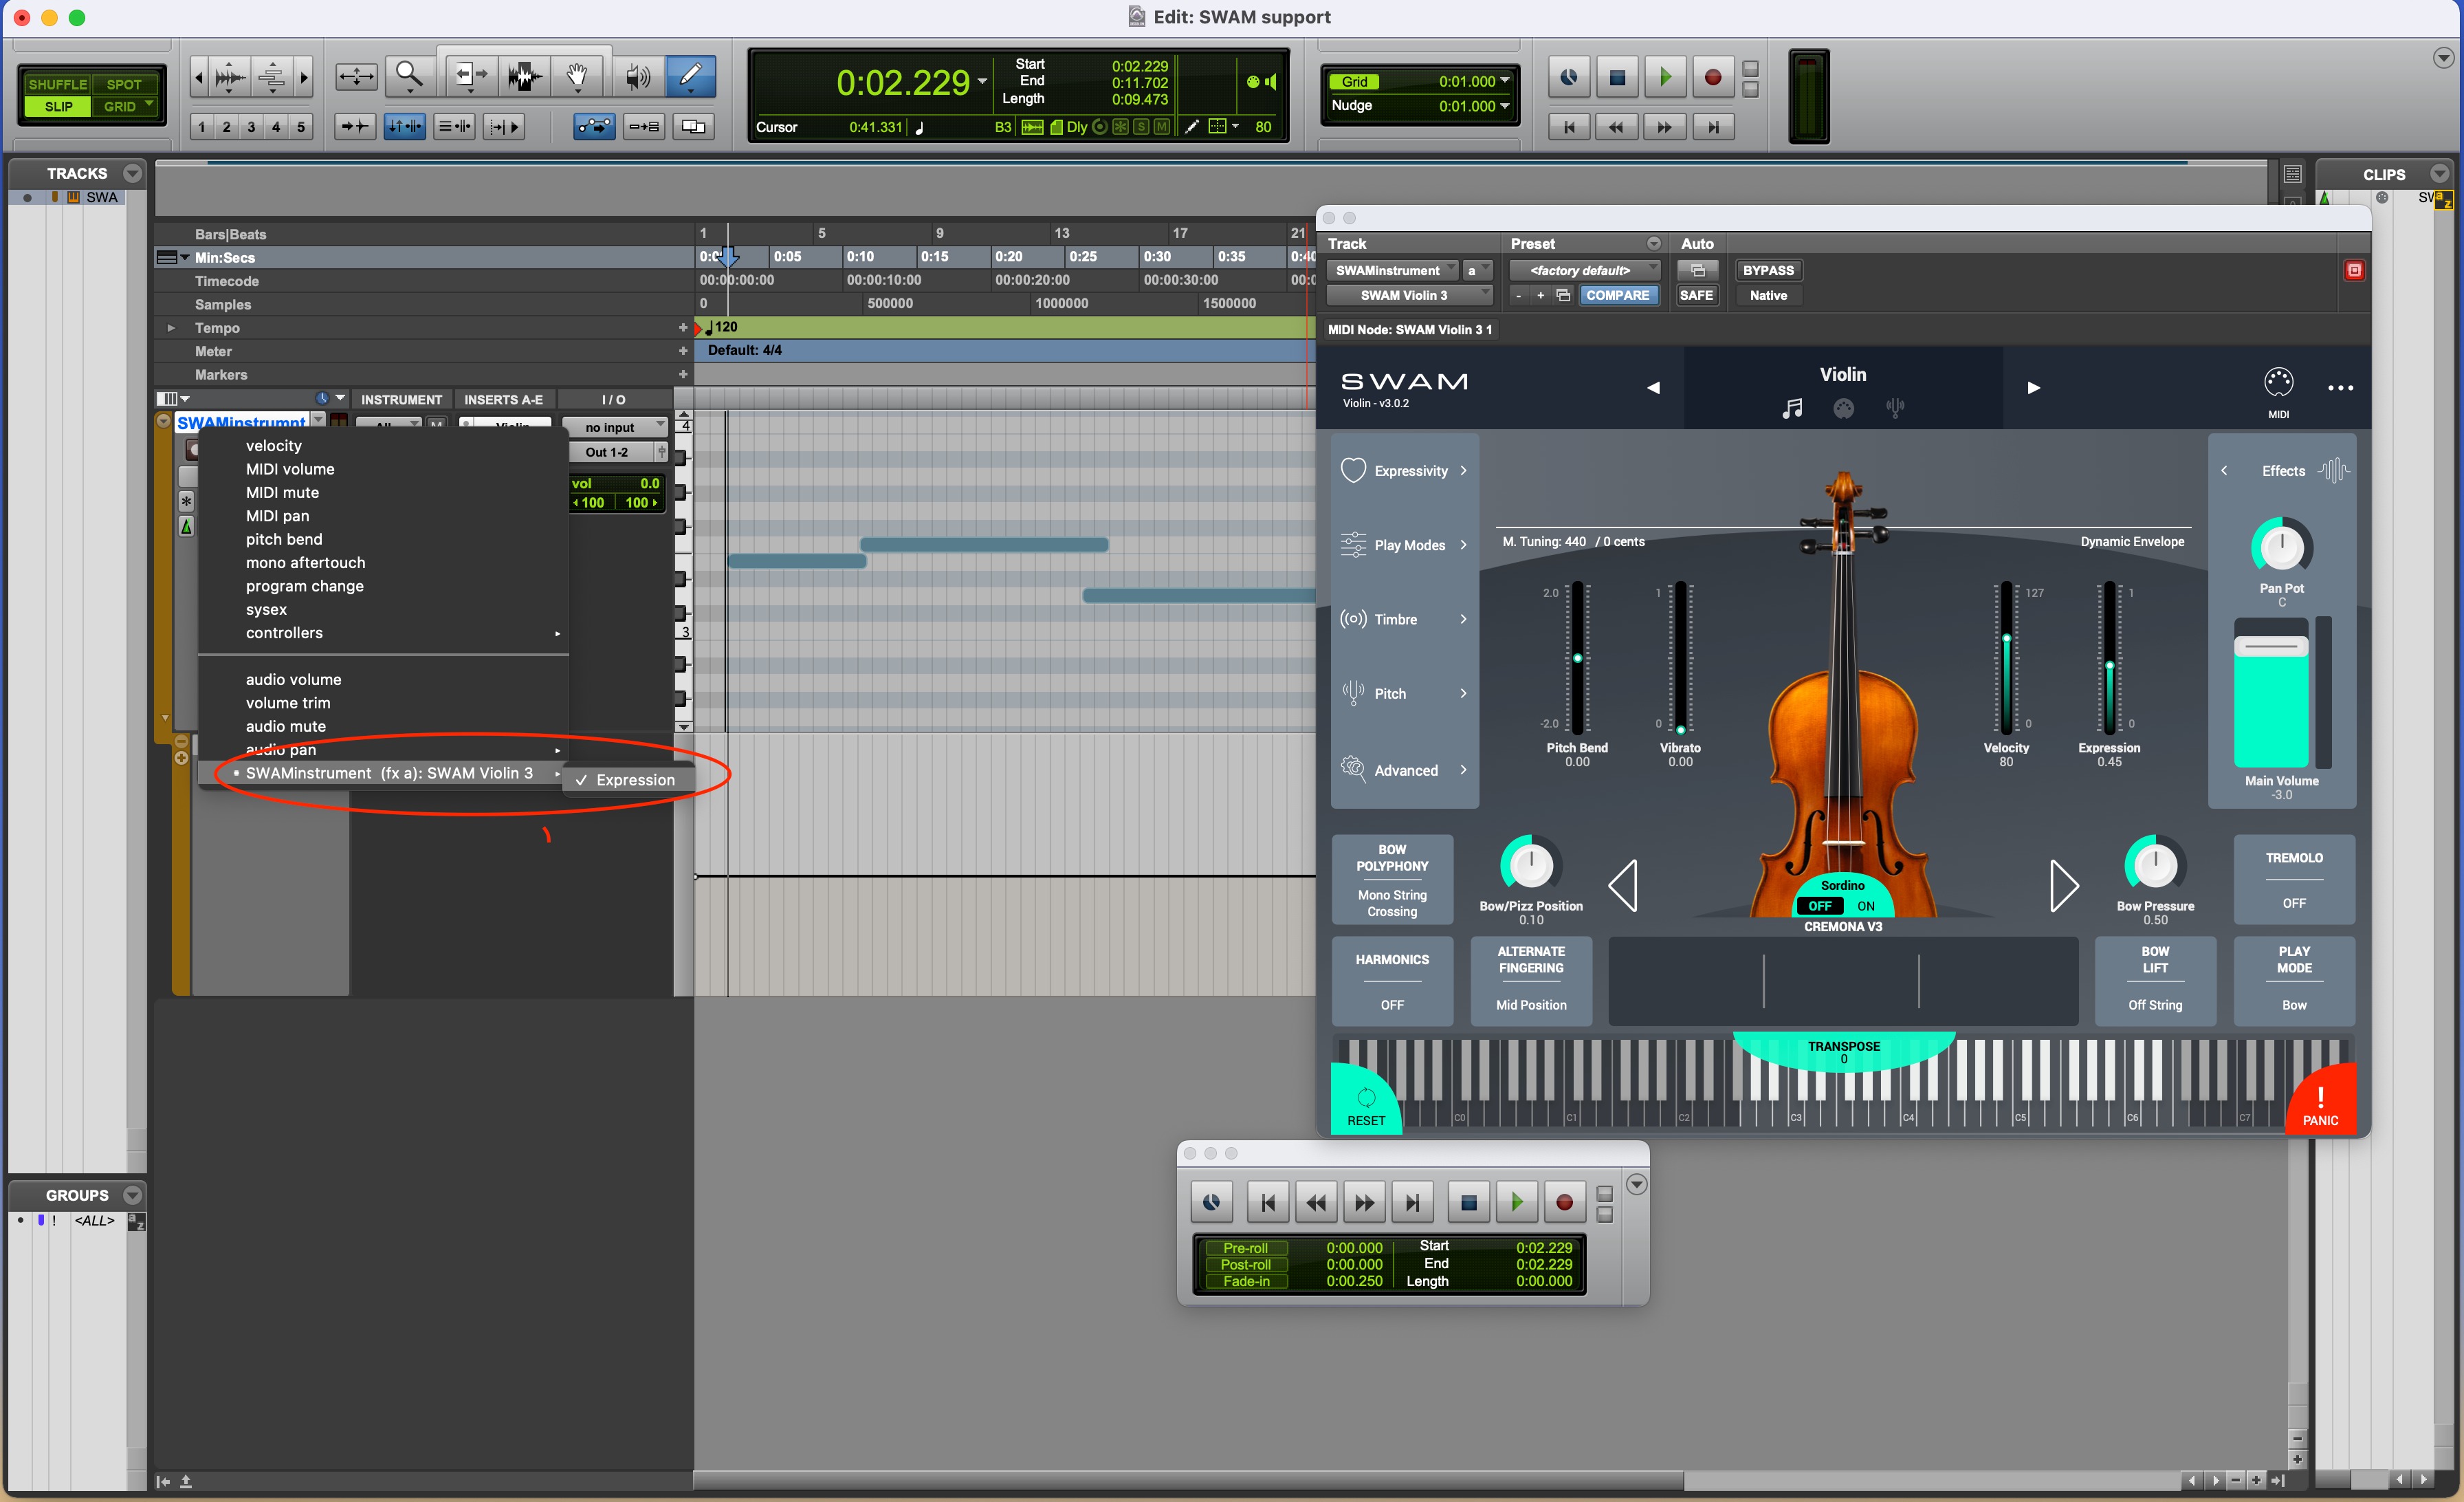This screenshot has height=1502, width=2464.
Task: Open the Grid value dropdown
Action: coord(1504,81)
